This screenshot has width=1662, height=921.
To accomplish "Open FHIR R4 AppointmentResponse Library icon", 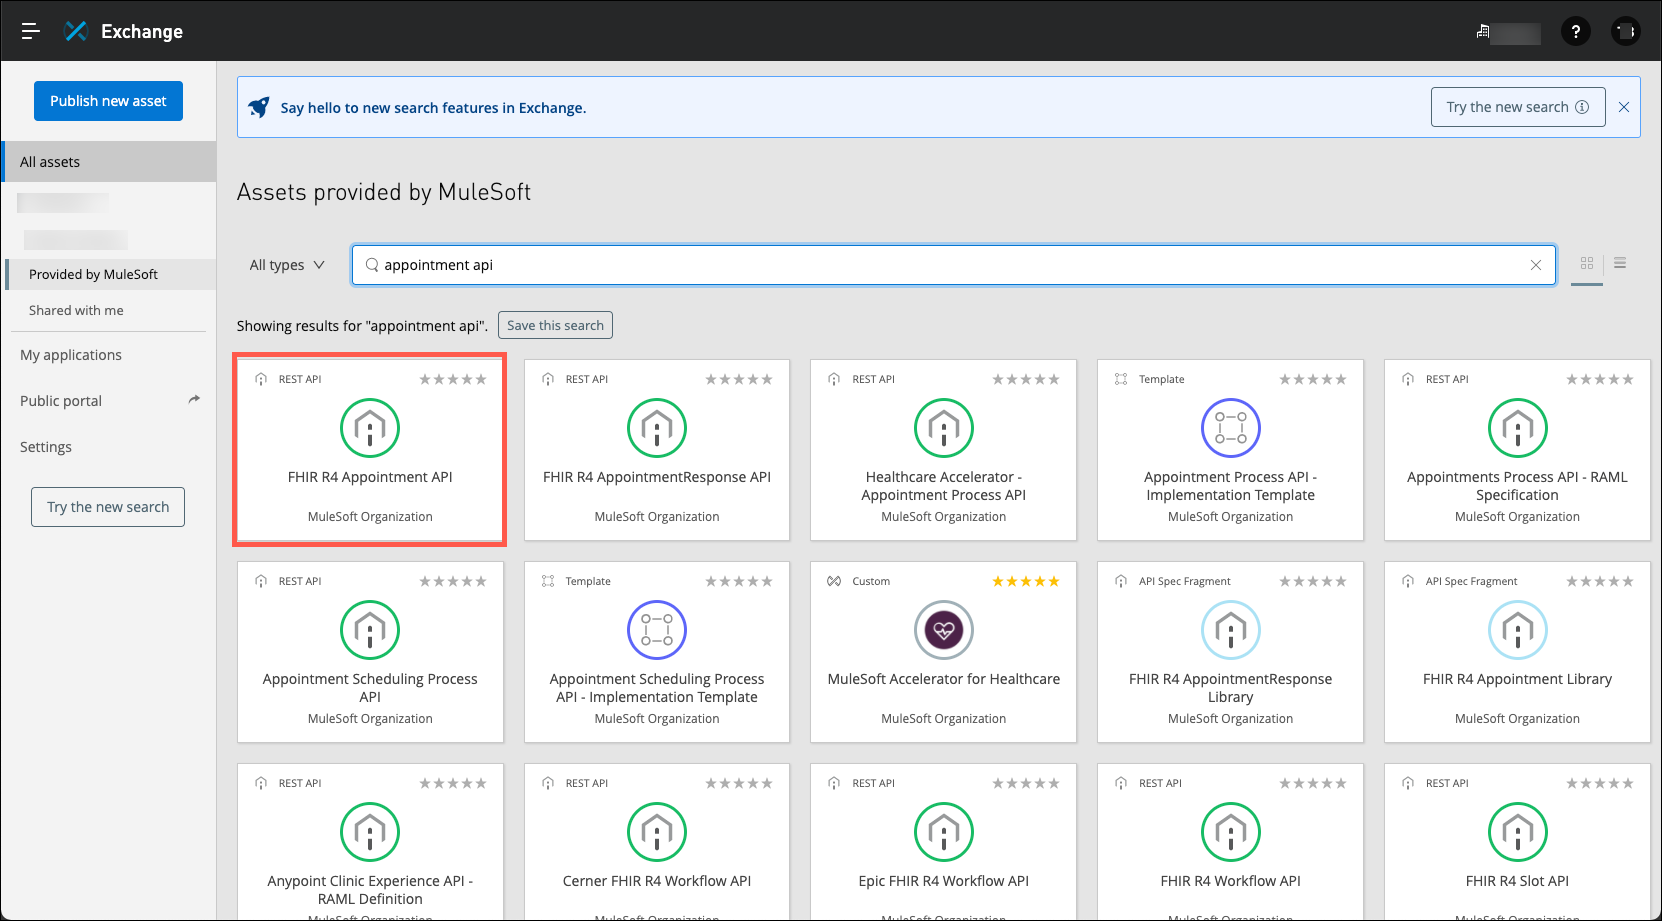I will [1231, 630].
